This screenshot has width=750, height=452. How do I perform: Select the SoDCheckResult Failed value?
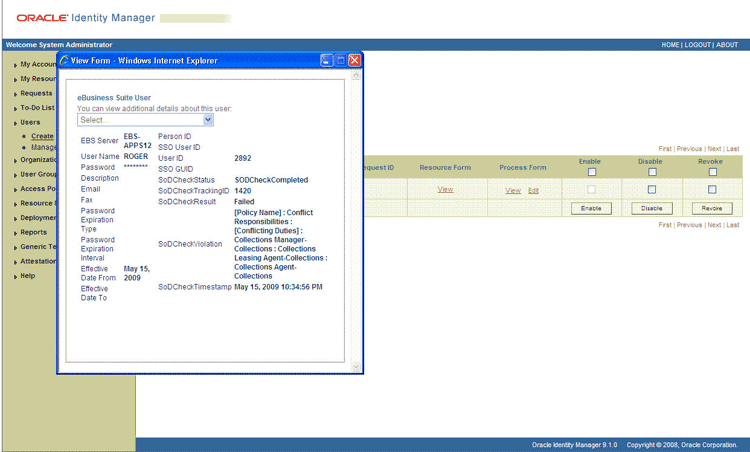click(244, 202)
